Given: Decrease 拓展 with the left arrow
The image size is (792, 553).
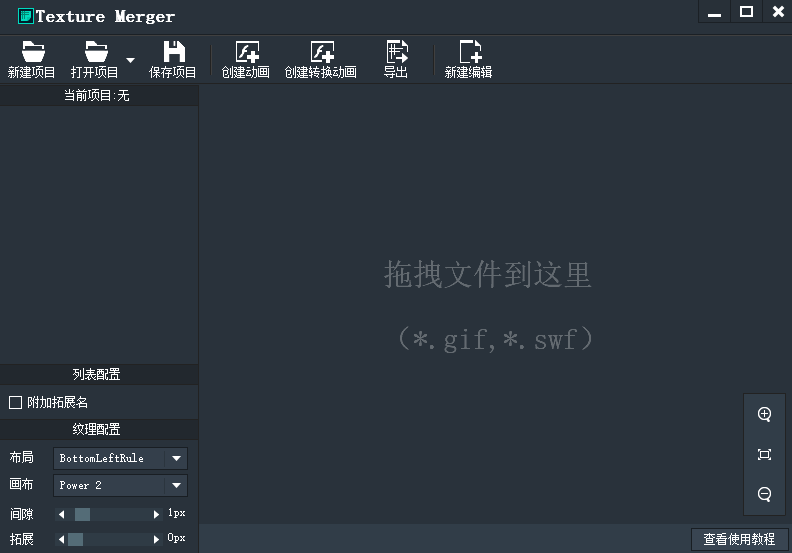Looking at the screenshot, I should coord(62,539).
